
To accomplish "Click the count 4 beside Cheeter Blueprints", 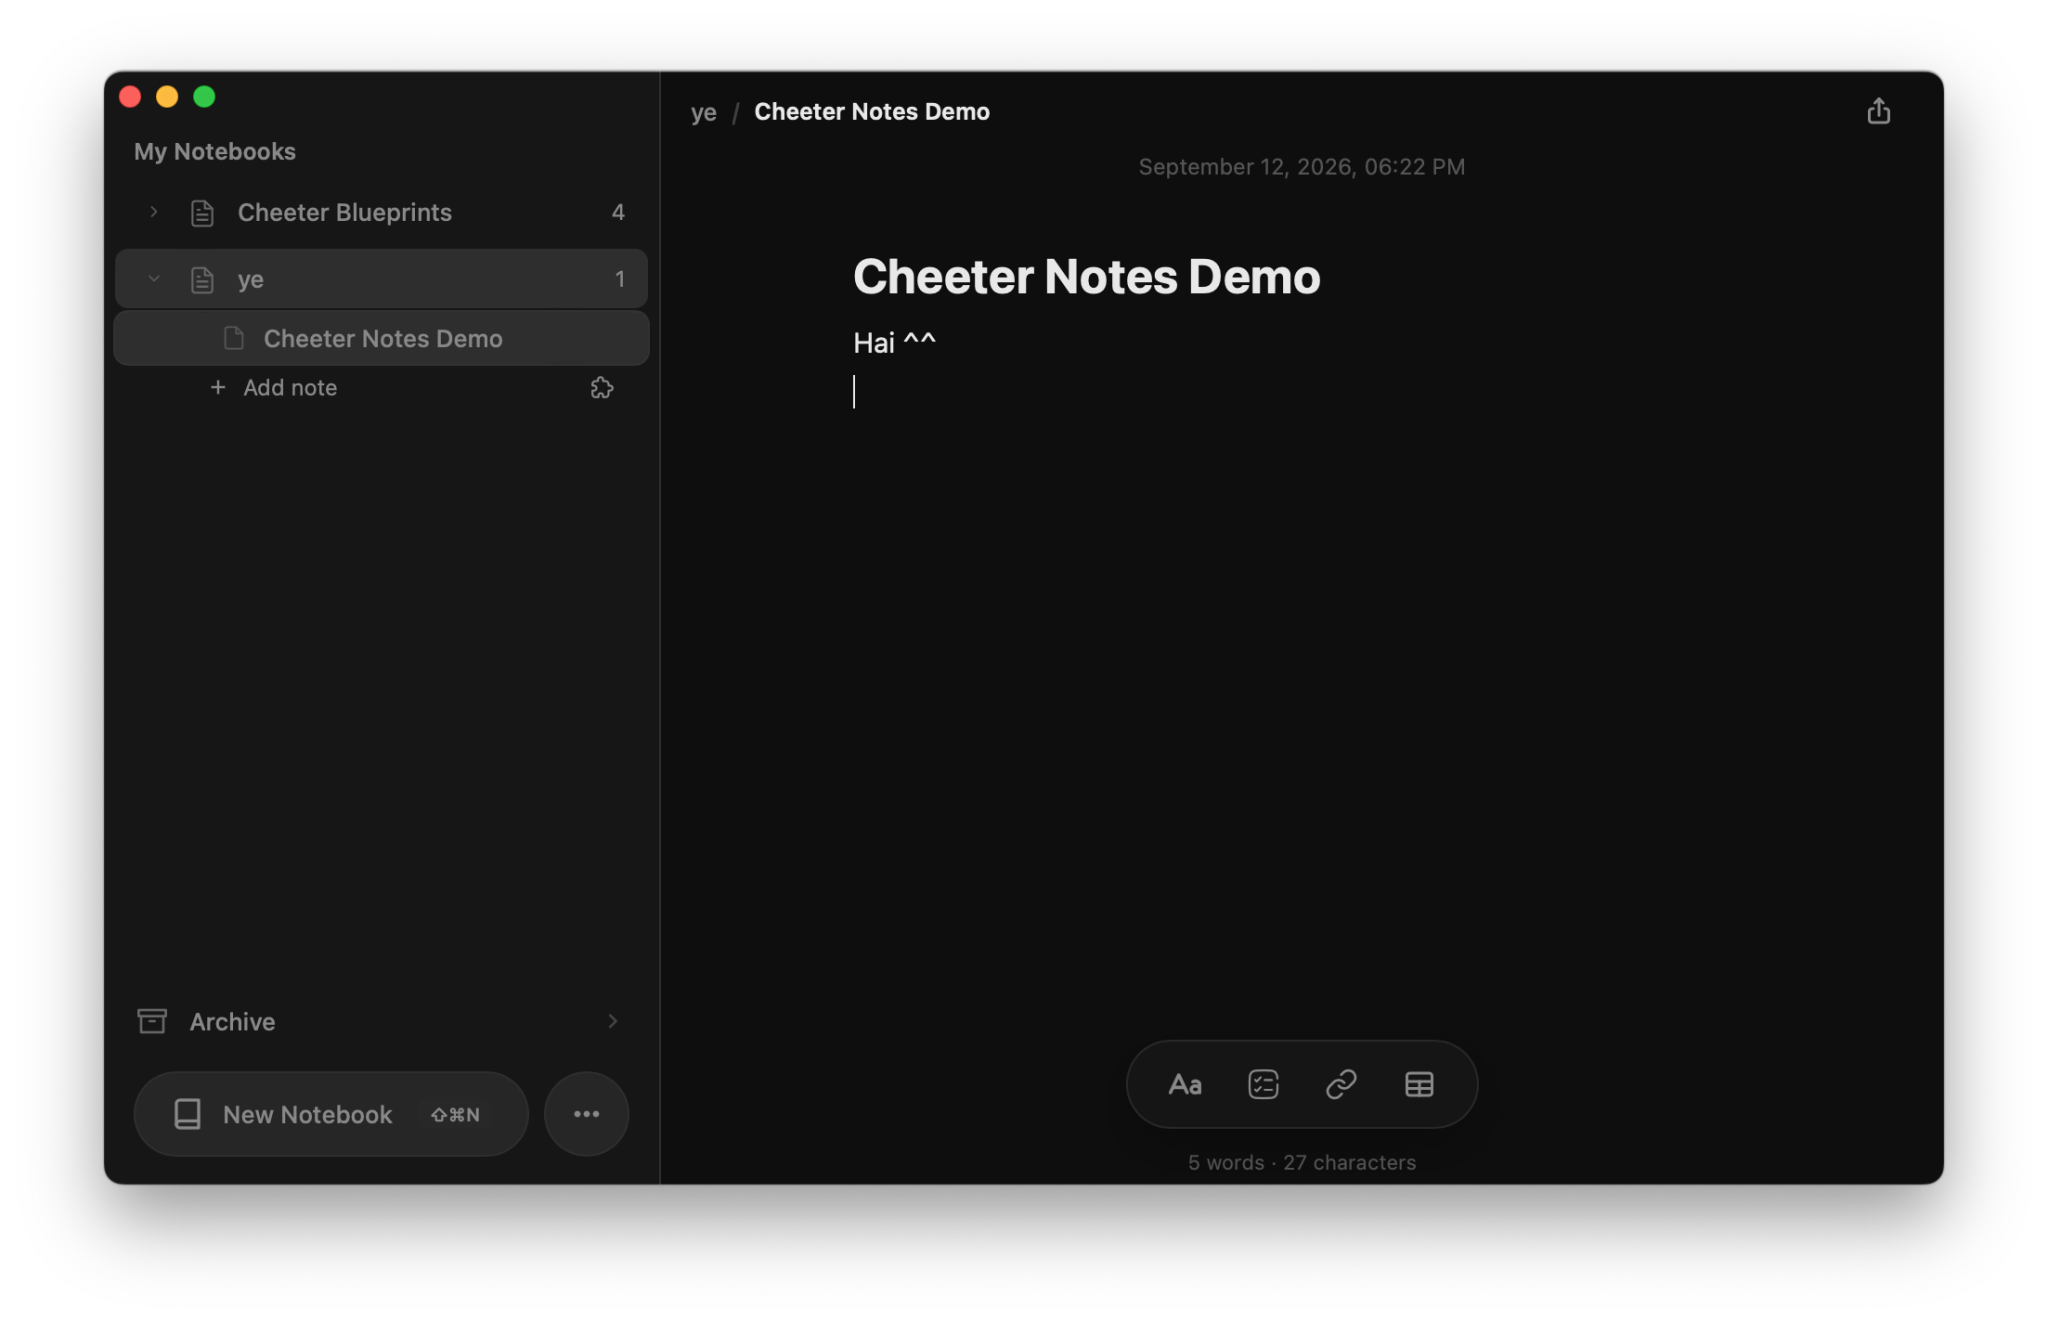I will click(618, 212).
